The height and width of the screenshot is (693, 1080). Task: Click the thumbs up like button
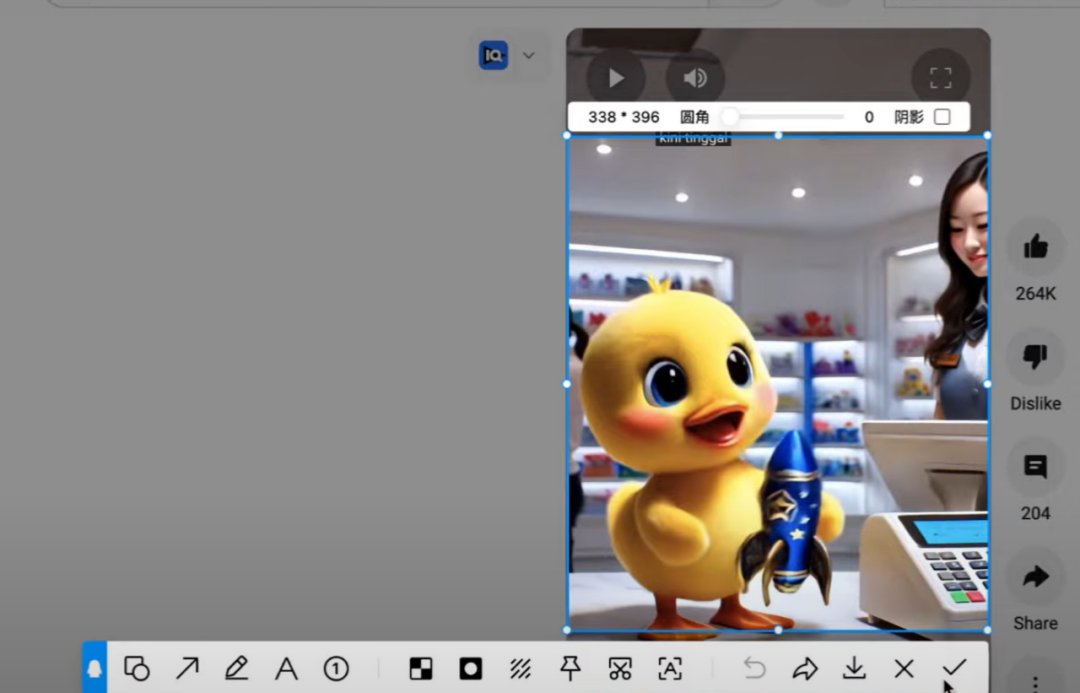coord(1035,246)
